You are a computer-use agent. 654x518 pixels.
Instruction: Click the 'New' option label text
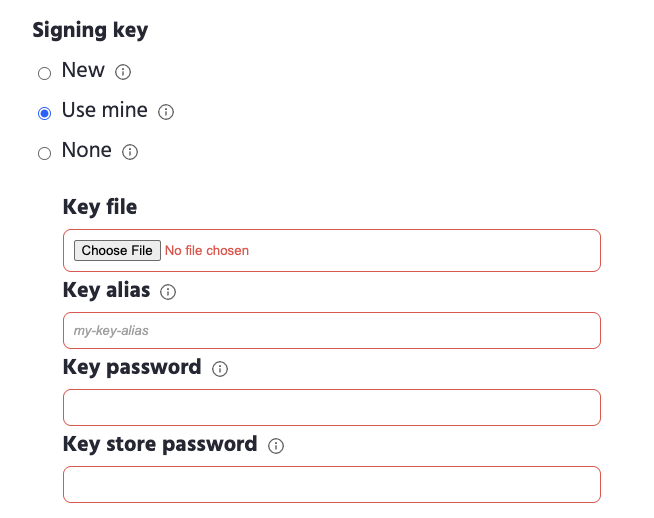[83, 70]
